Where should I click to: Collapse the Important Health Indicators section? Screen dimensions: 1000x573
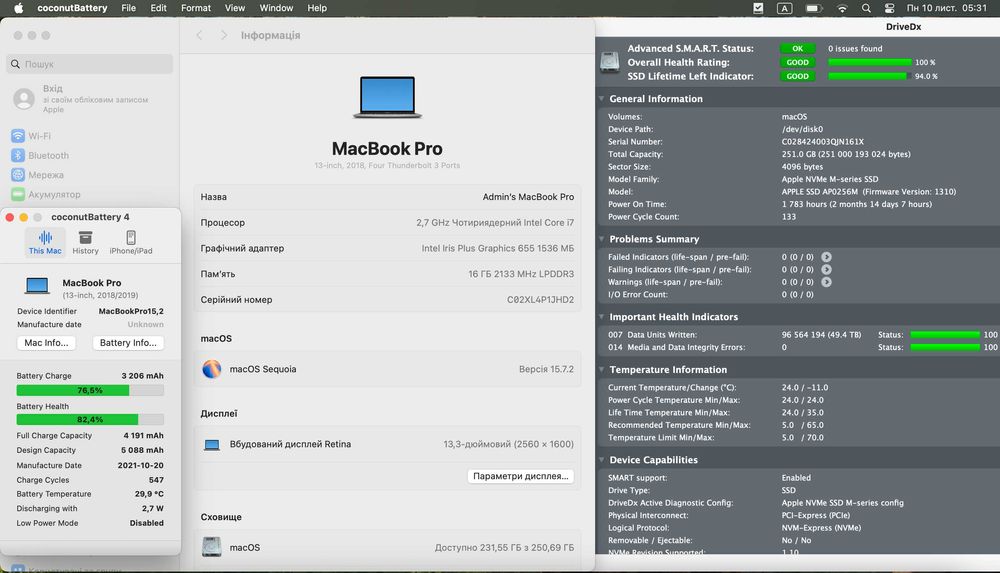click(x=601, y=316)
